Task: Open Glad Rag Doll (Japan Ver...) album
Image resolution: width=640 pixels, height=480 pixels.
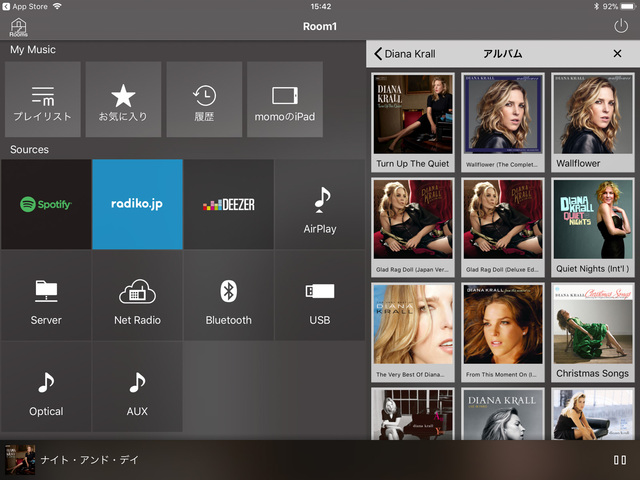Action: [413, 227]
